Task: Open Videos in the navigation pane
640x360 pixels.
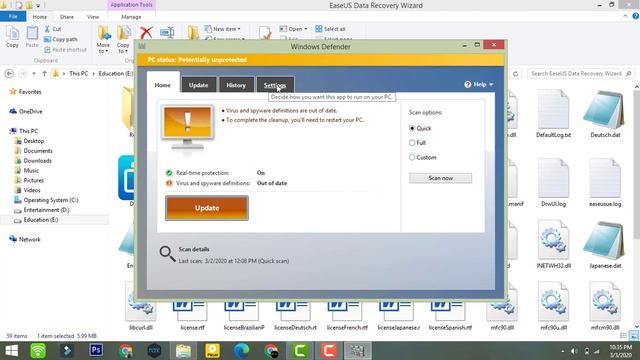Action: click(x=27, y=190)
